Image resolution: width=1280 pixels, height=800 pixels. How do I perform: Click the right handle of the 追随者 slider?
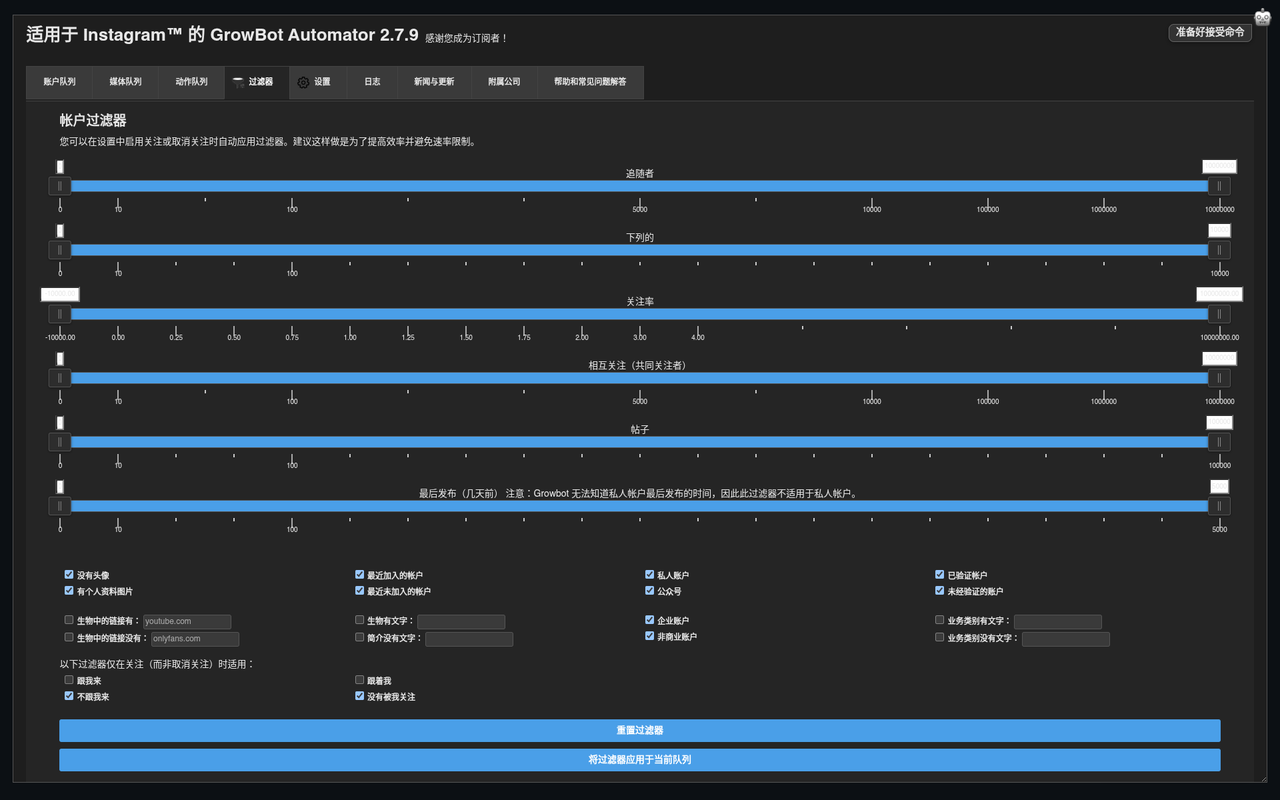(1219, 186)
